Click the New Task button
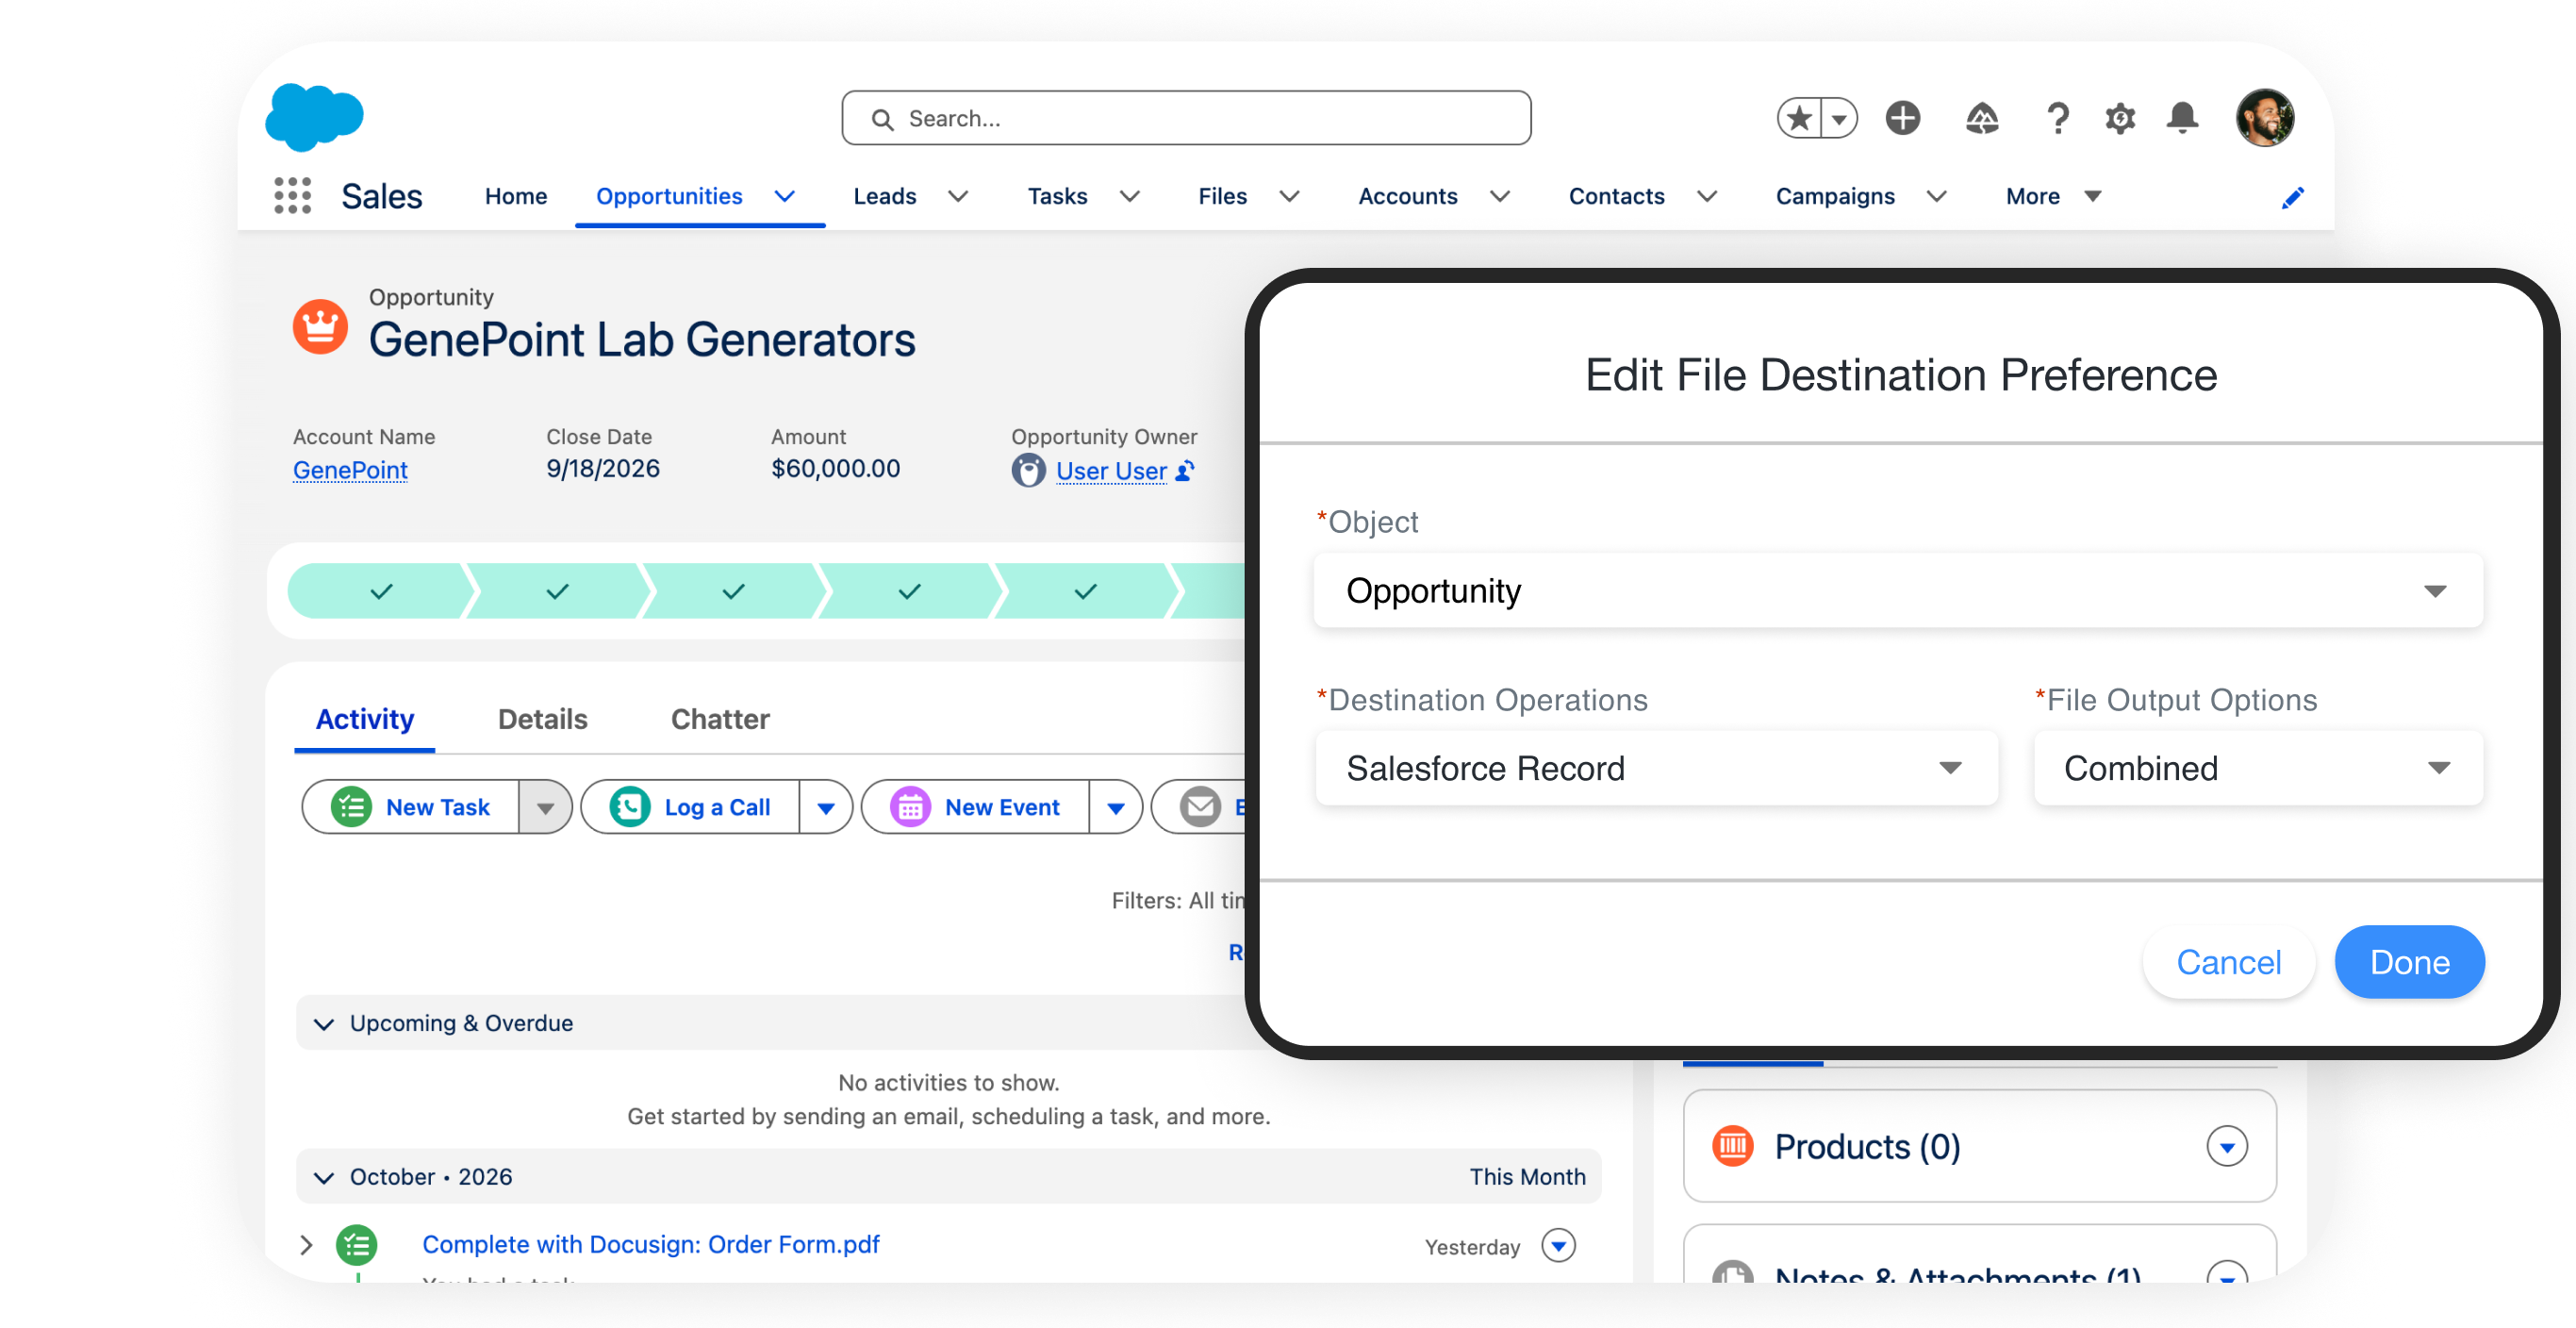 coord(411,807)
